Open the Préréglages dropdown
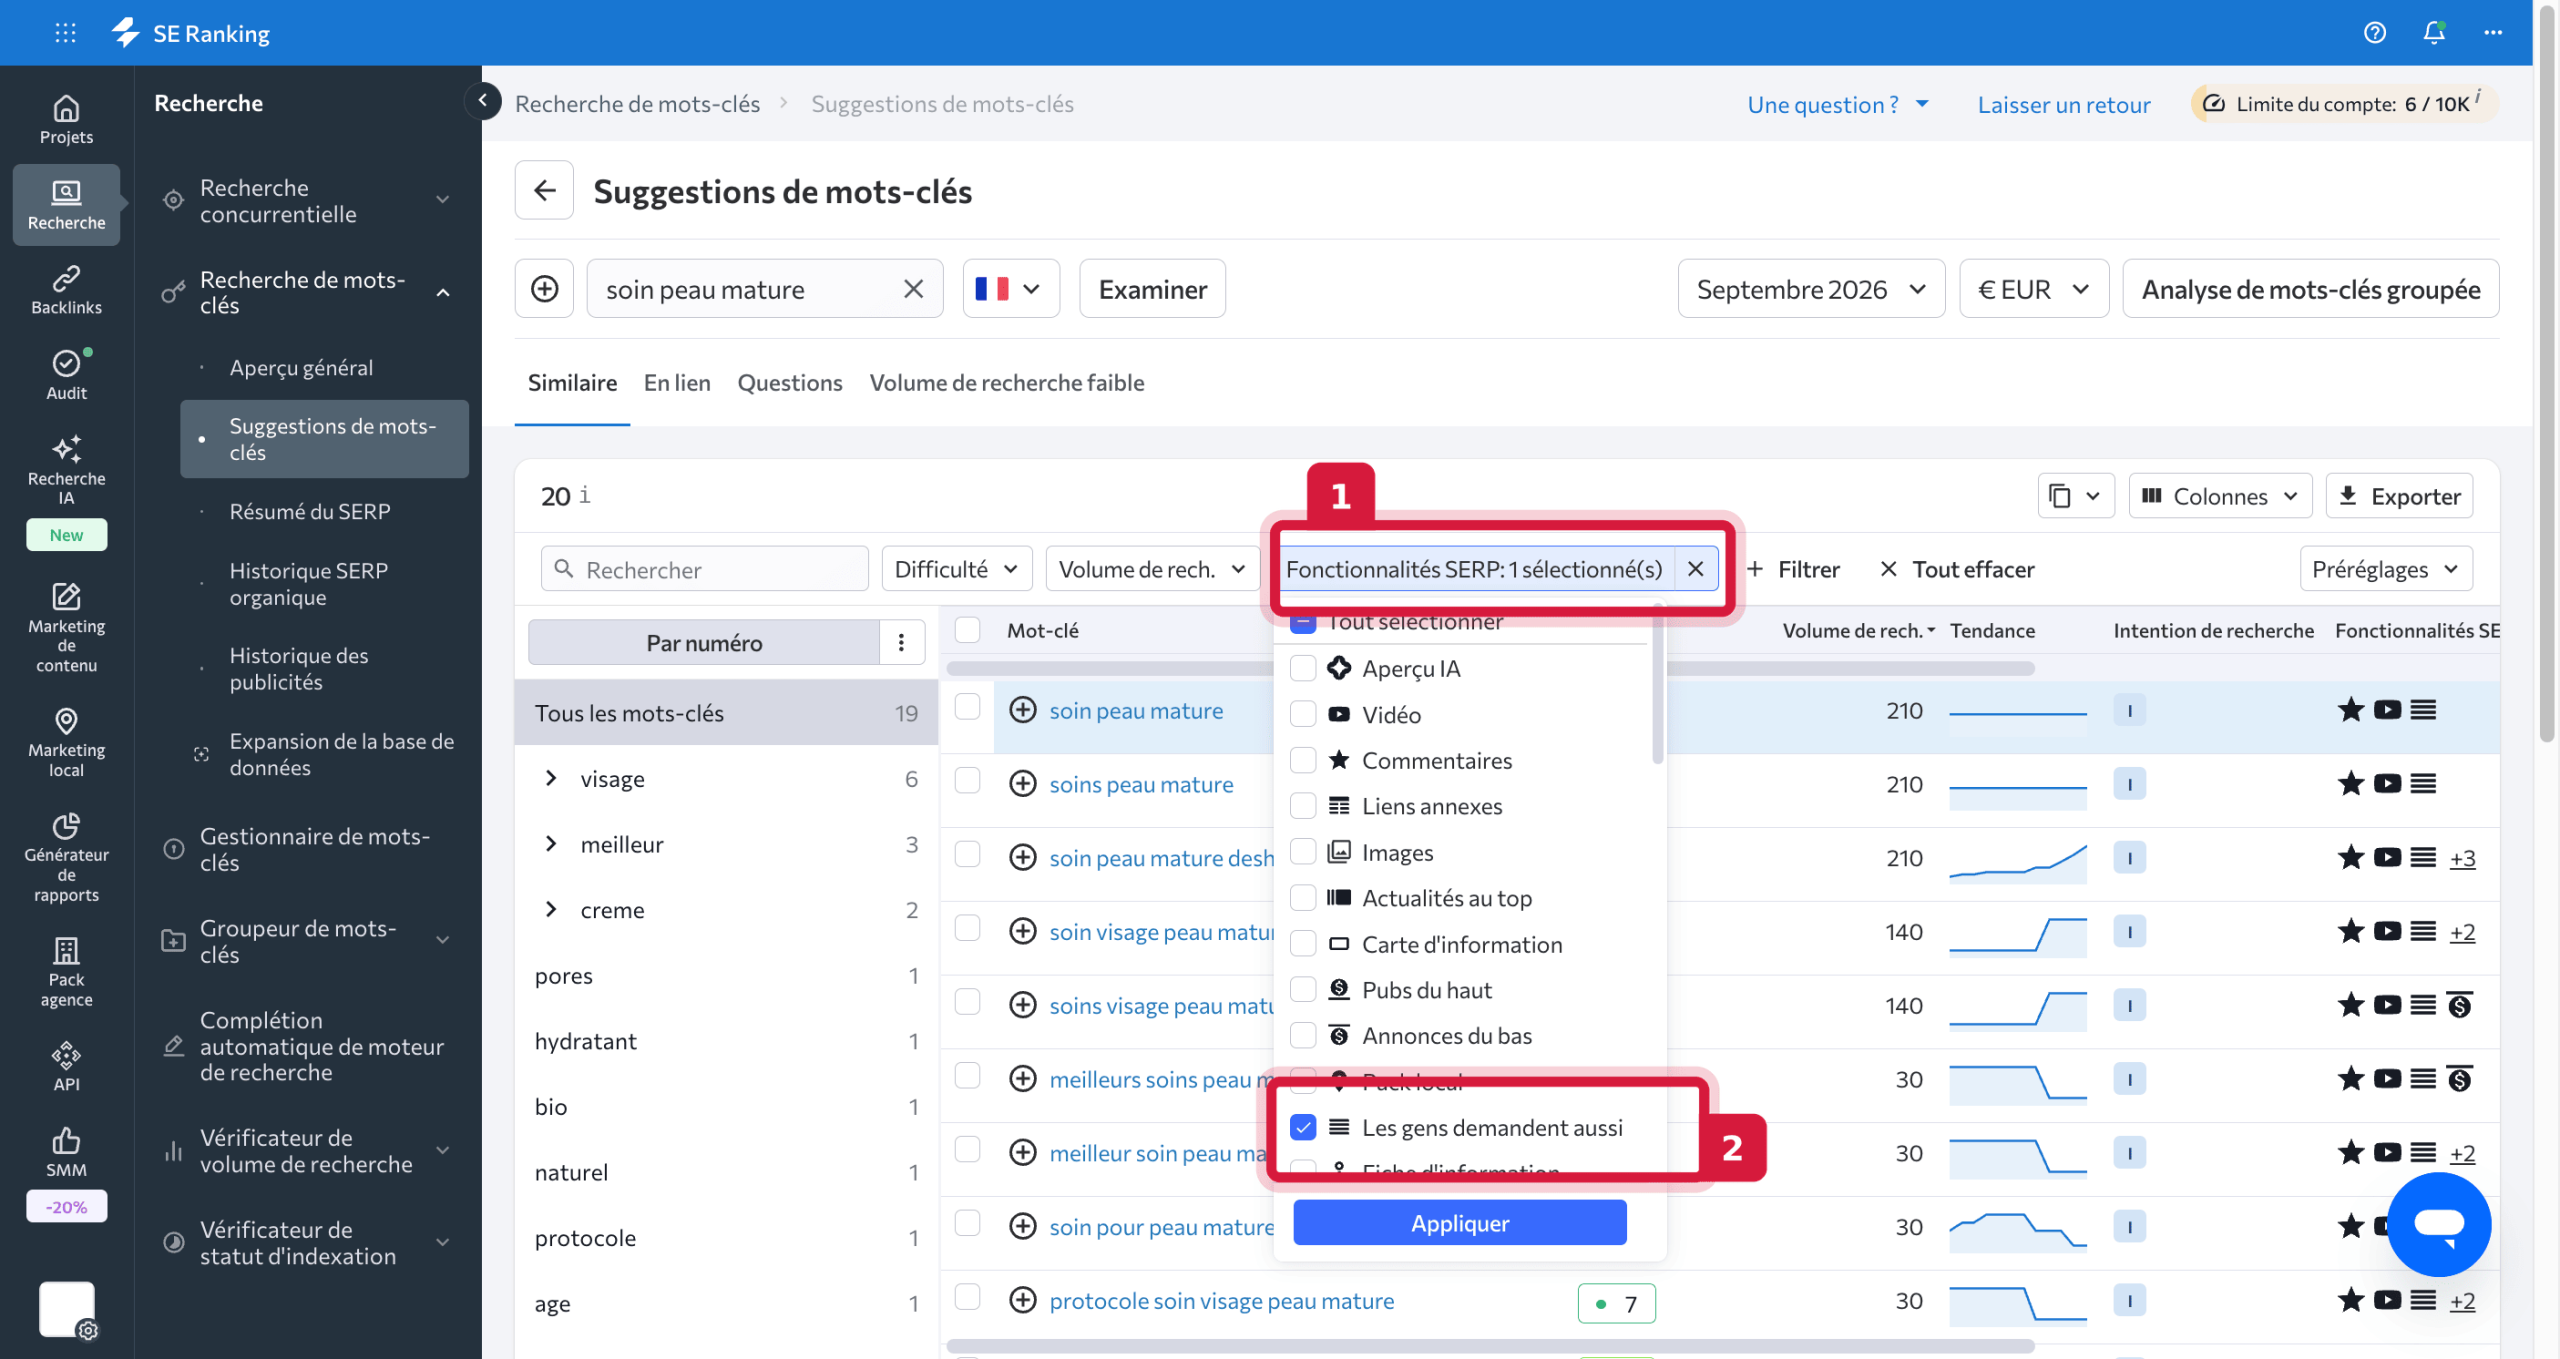 click(2385, 568)
